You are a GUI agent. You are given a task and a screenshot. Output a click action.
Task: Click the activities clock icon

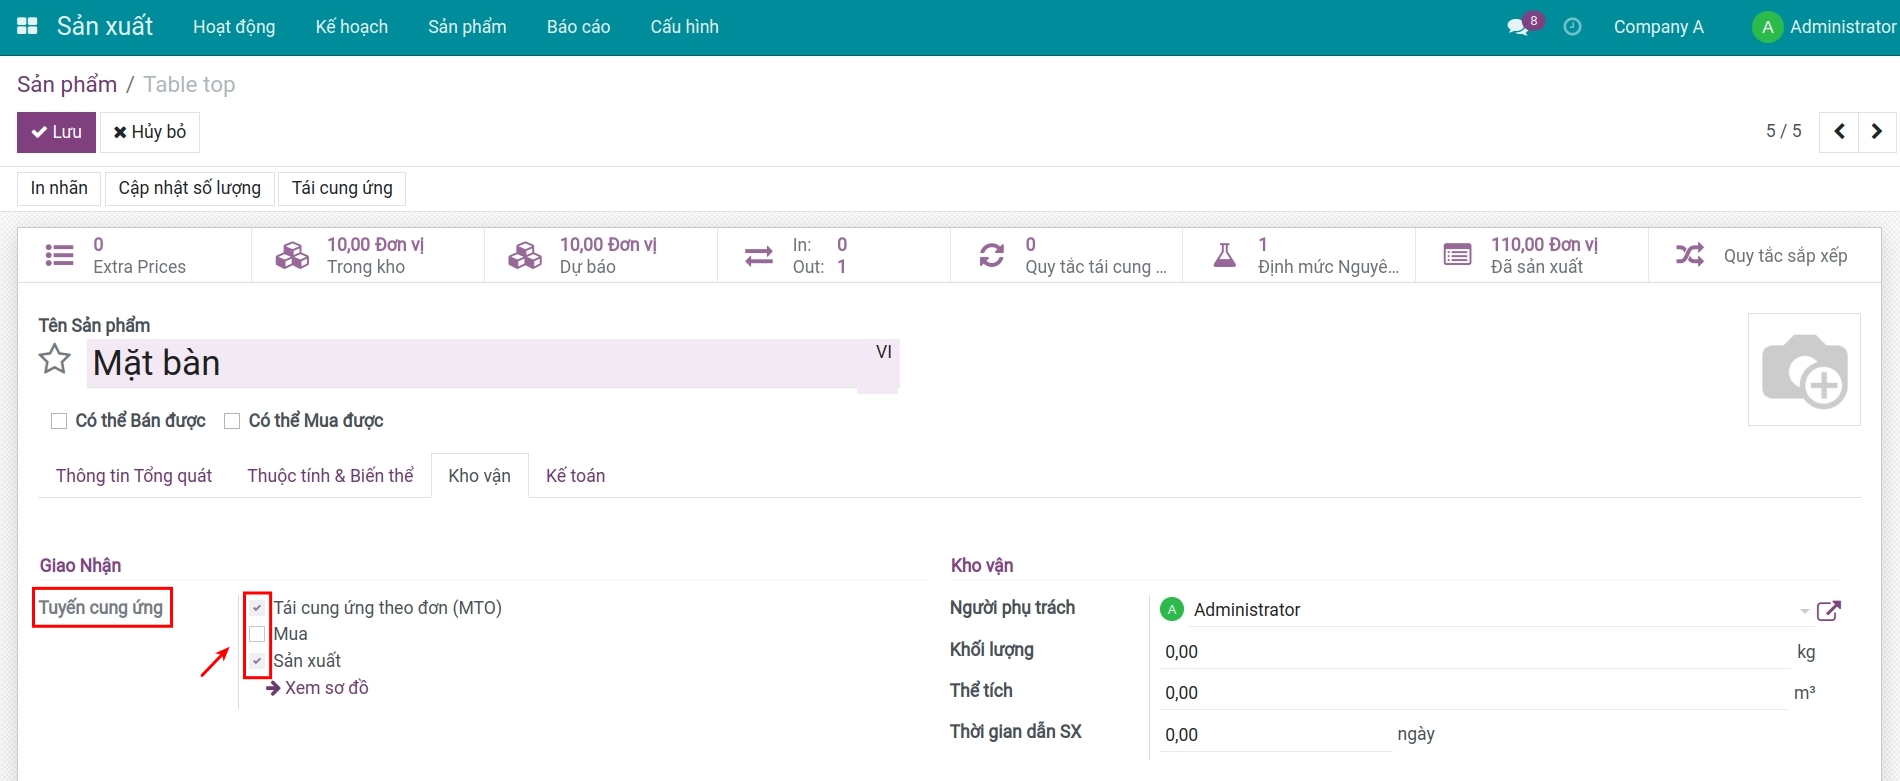pos(1572,27)
